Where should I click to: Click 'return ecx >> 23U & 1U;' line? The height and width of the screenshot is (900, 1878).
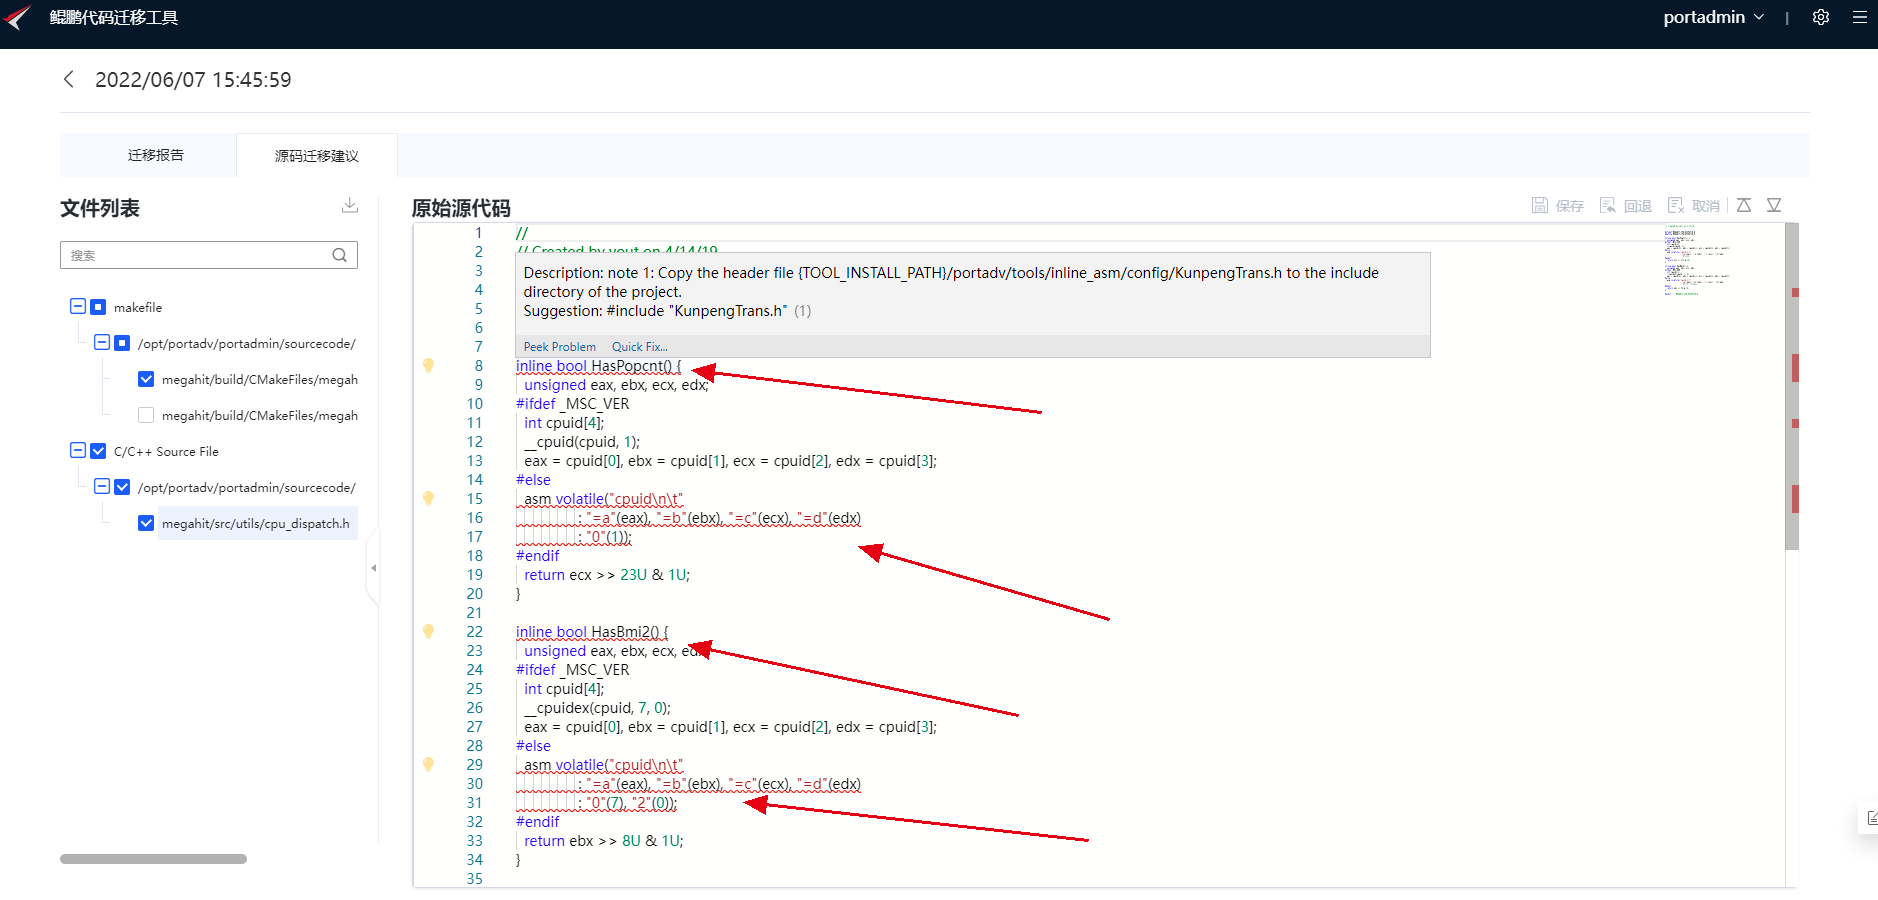click(607, 575)
